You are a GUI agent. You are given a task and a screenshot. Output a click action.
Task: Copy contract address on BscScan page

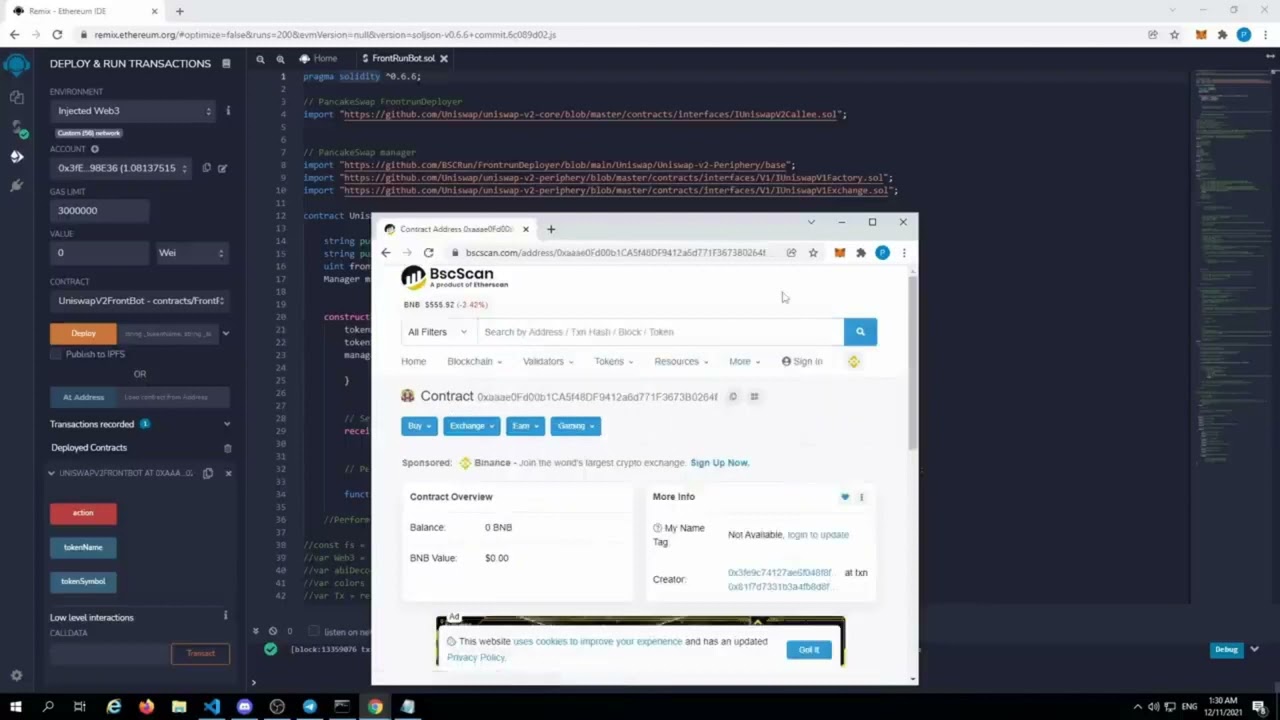click(x=733, y=397)
